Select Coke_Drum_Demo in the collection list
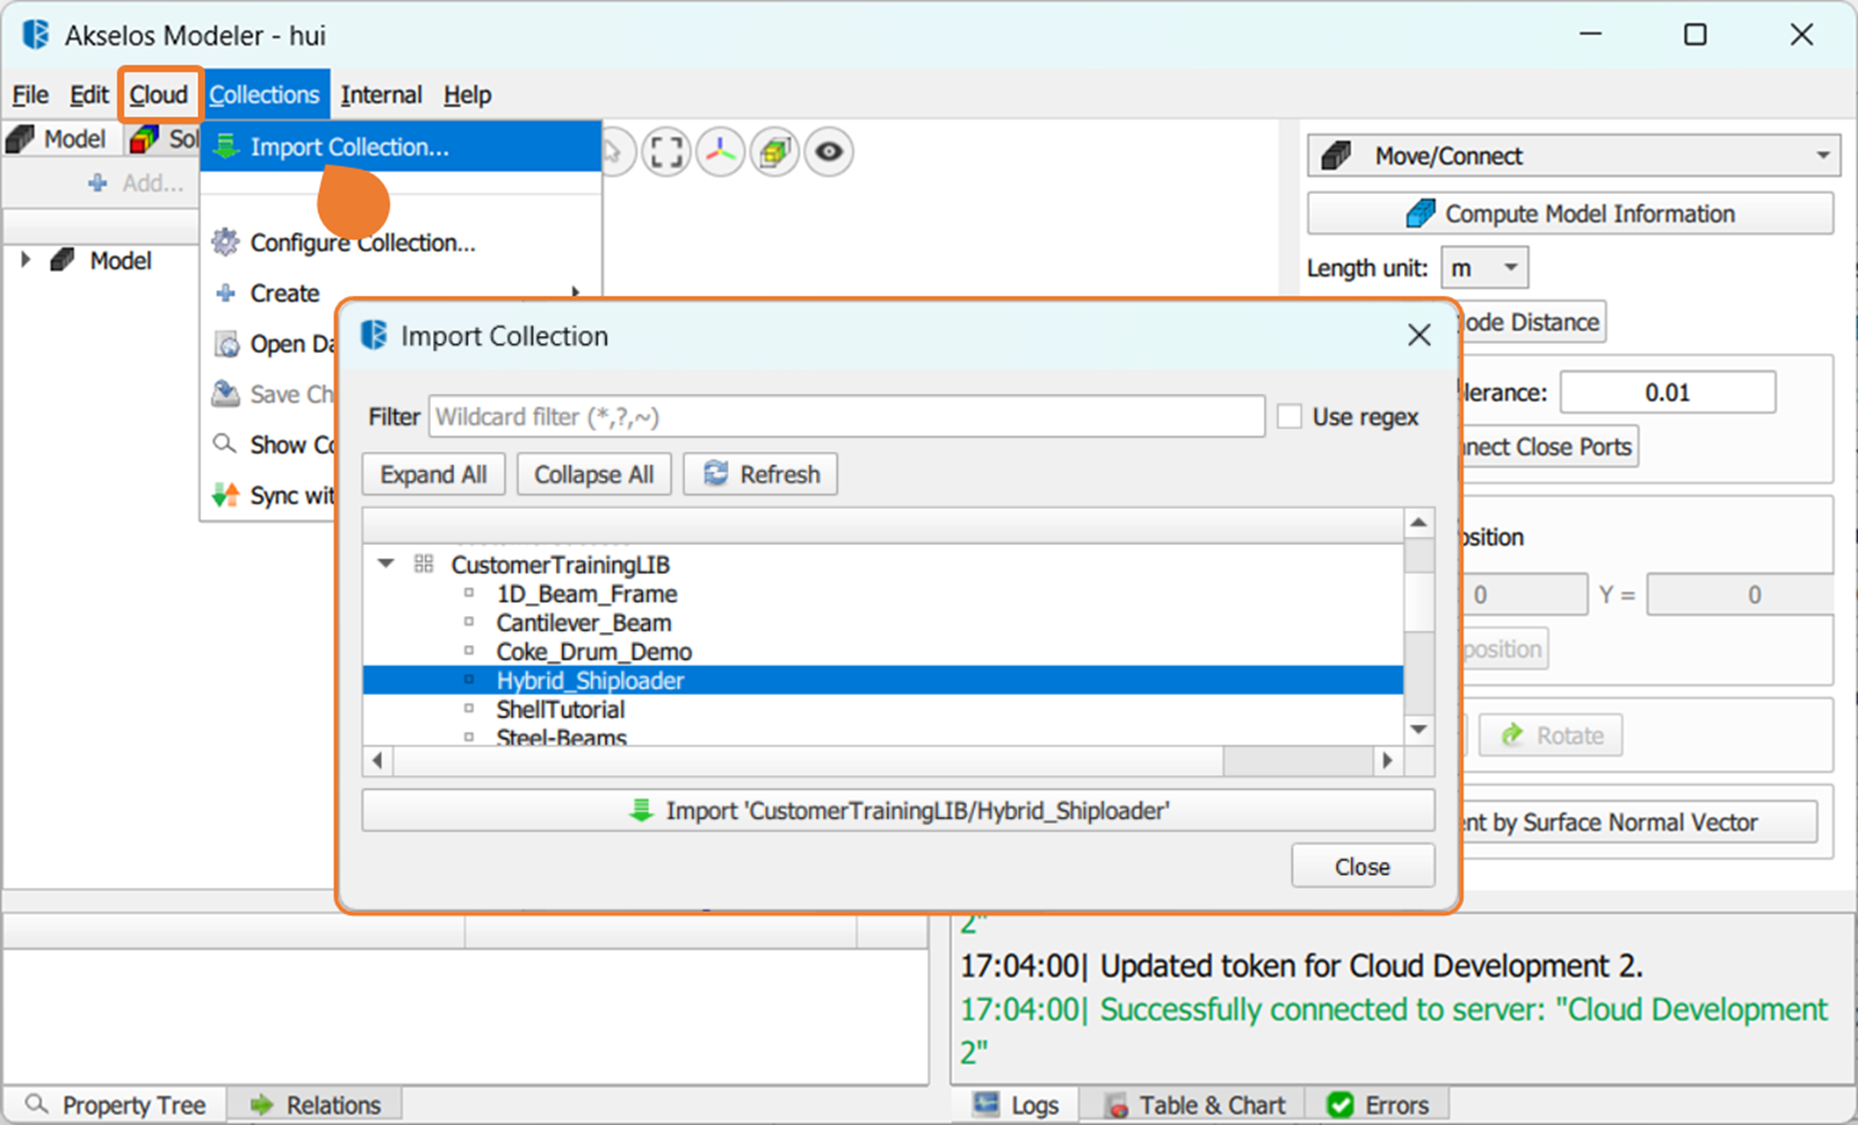Viewport: 1858px width, 1125px height. coord(594,652)
